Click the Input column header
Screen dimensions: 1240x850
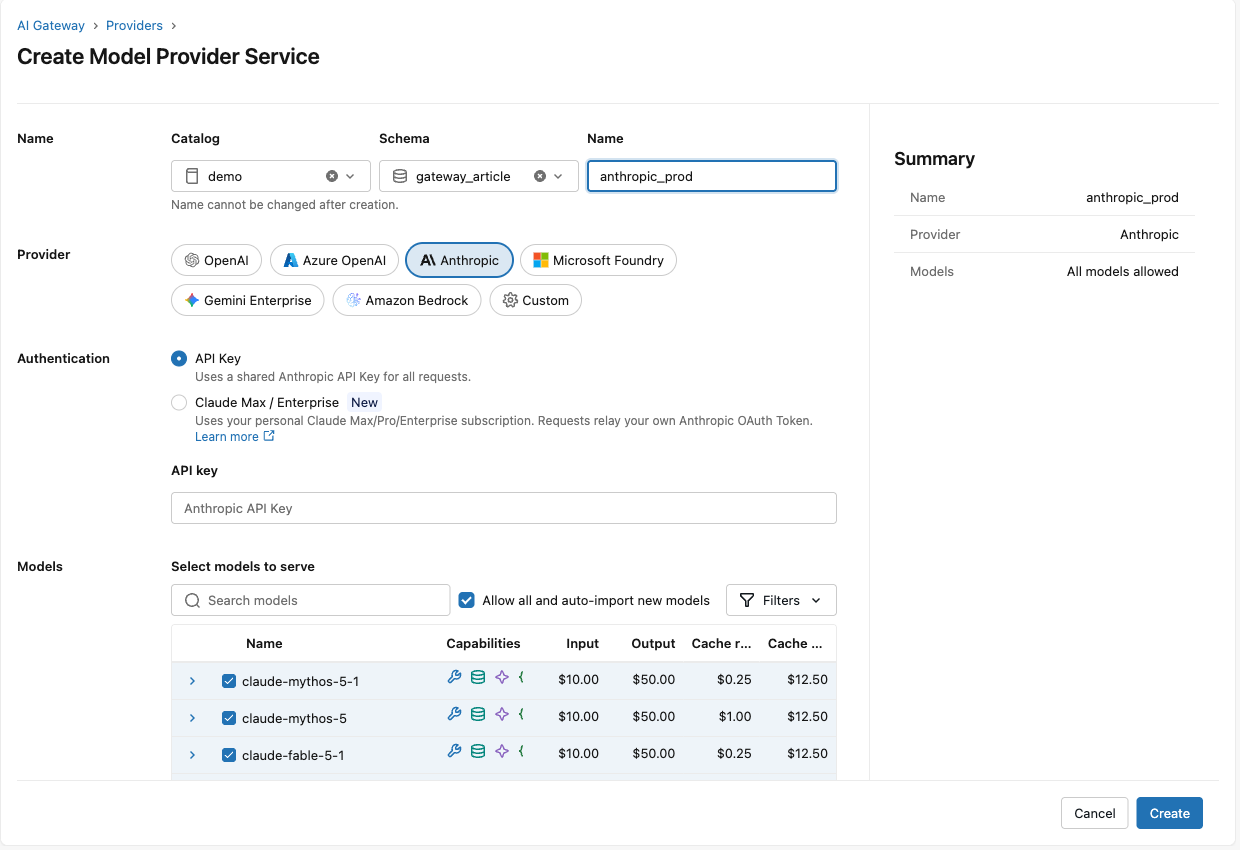click(582, 643)
